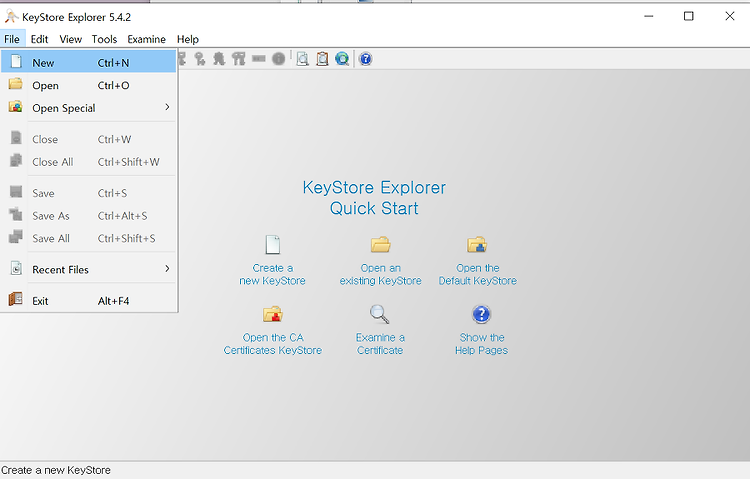The height and width of the screenshot is (479, 750).
Task: Select the Save menu entry
Action: tap(88, 193)
